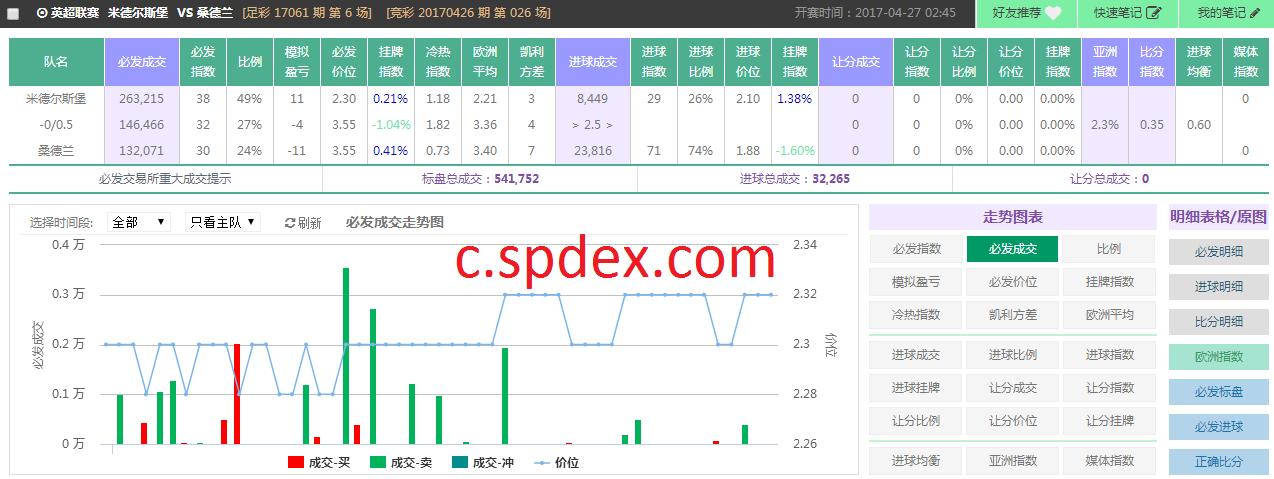Toggle the red 成交-买 legend series
This screenshot has height=479, width=1274.
tap(319, 462)
